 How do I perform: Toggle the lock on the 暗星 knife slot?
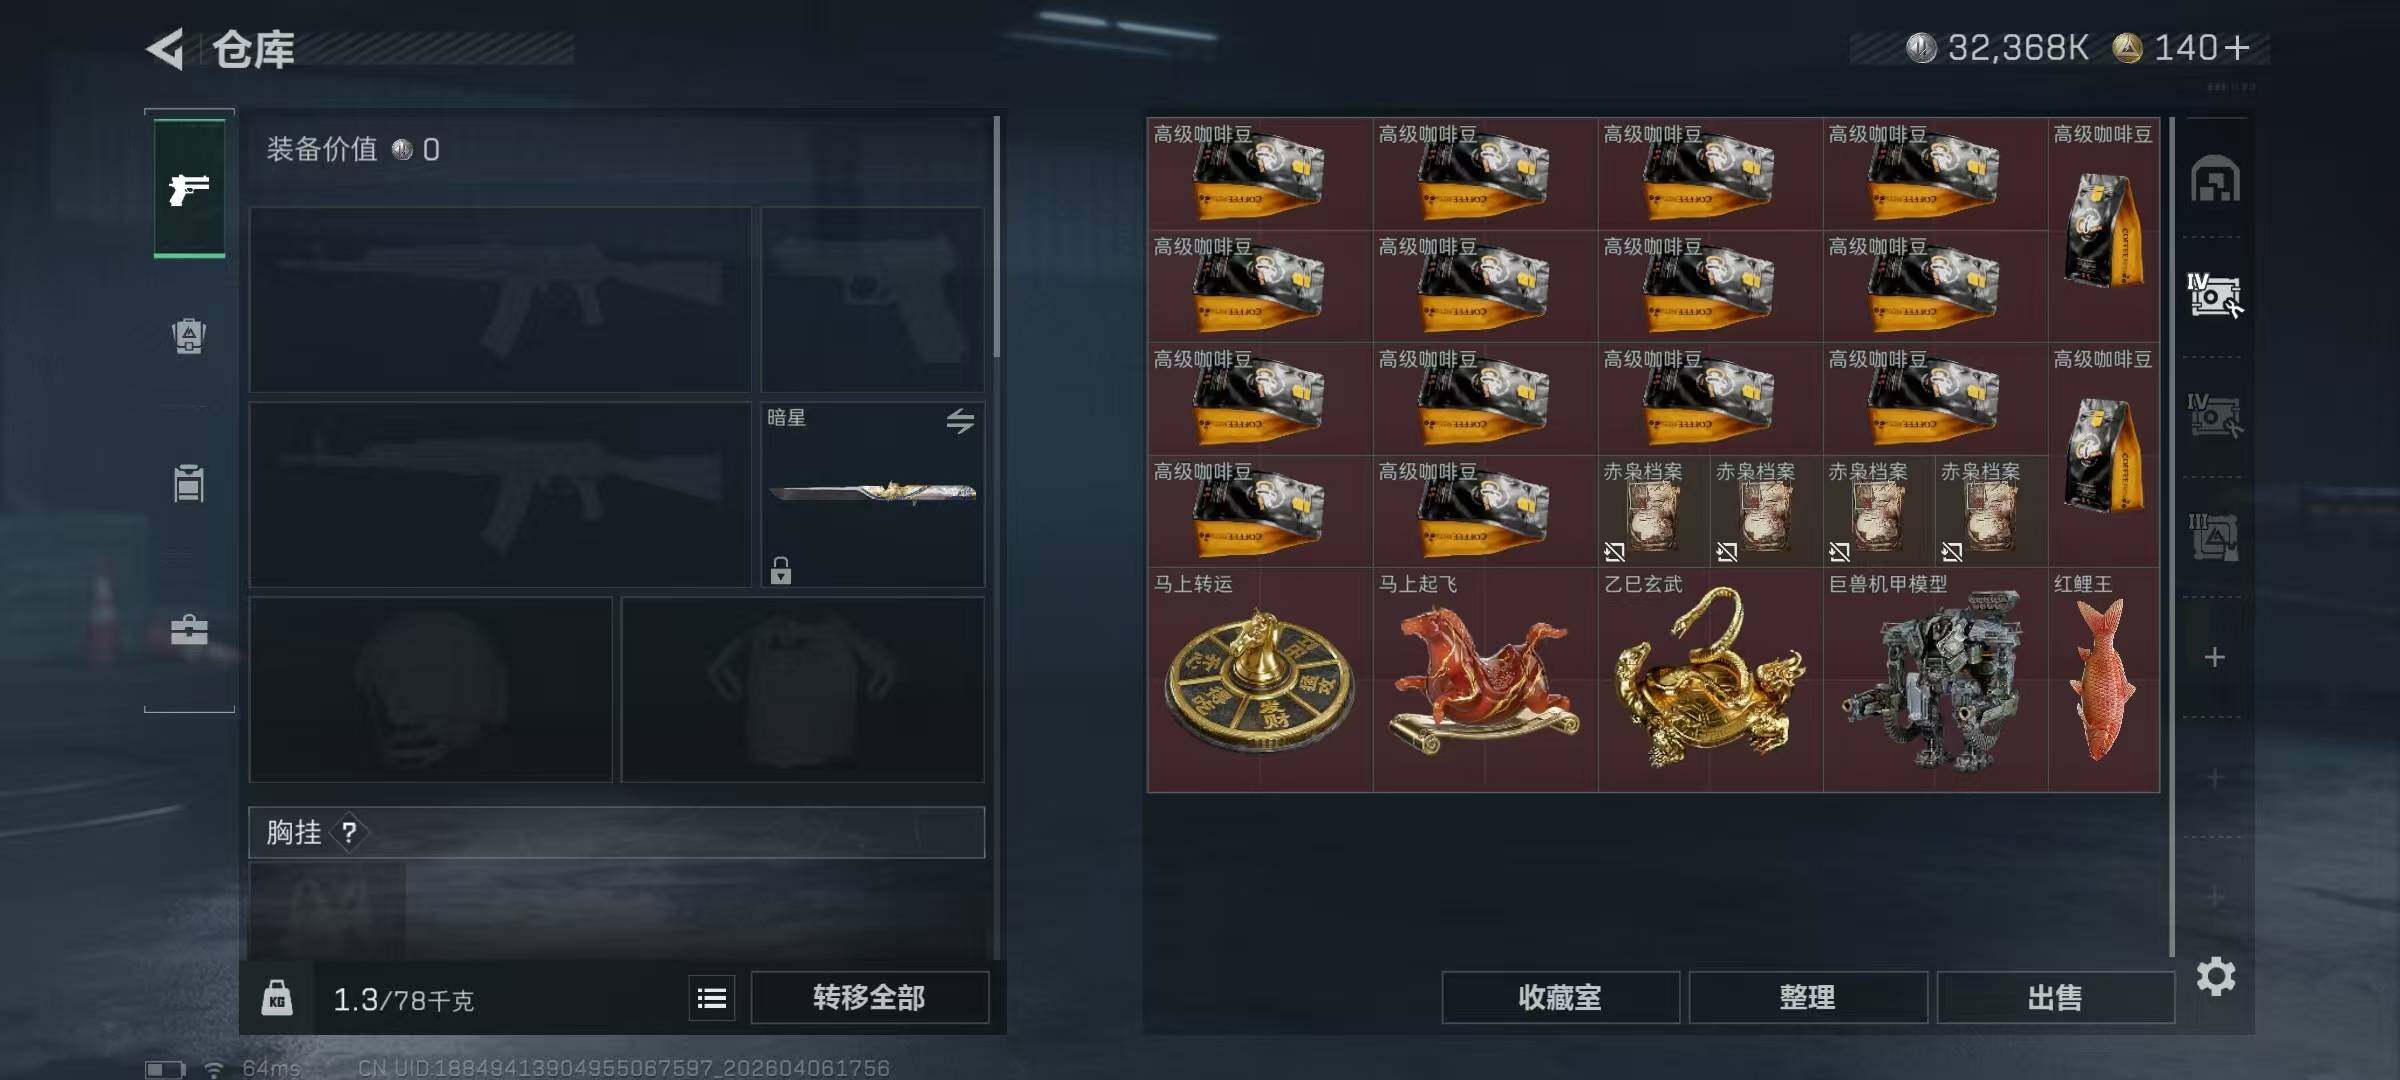(781, 570)
